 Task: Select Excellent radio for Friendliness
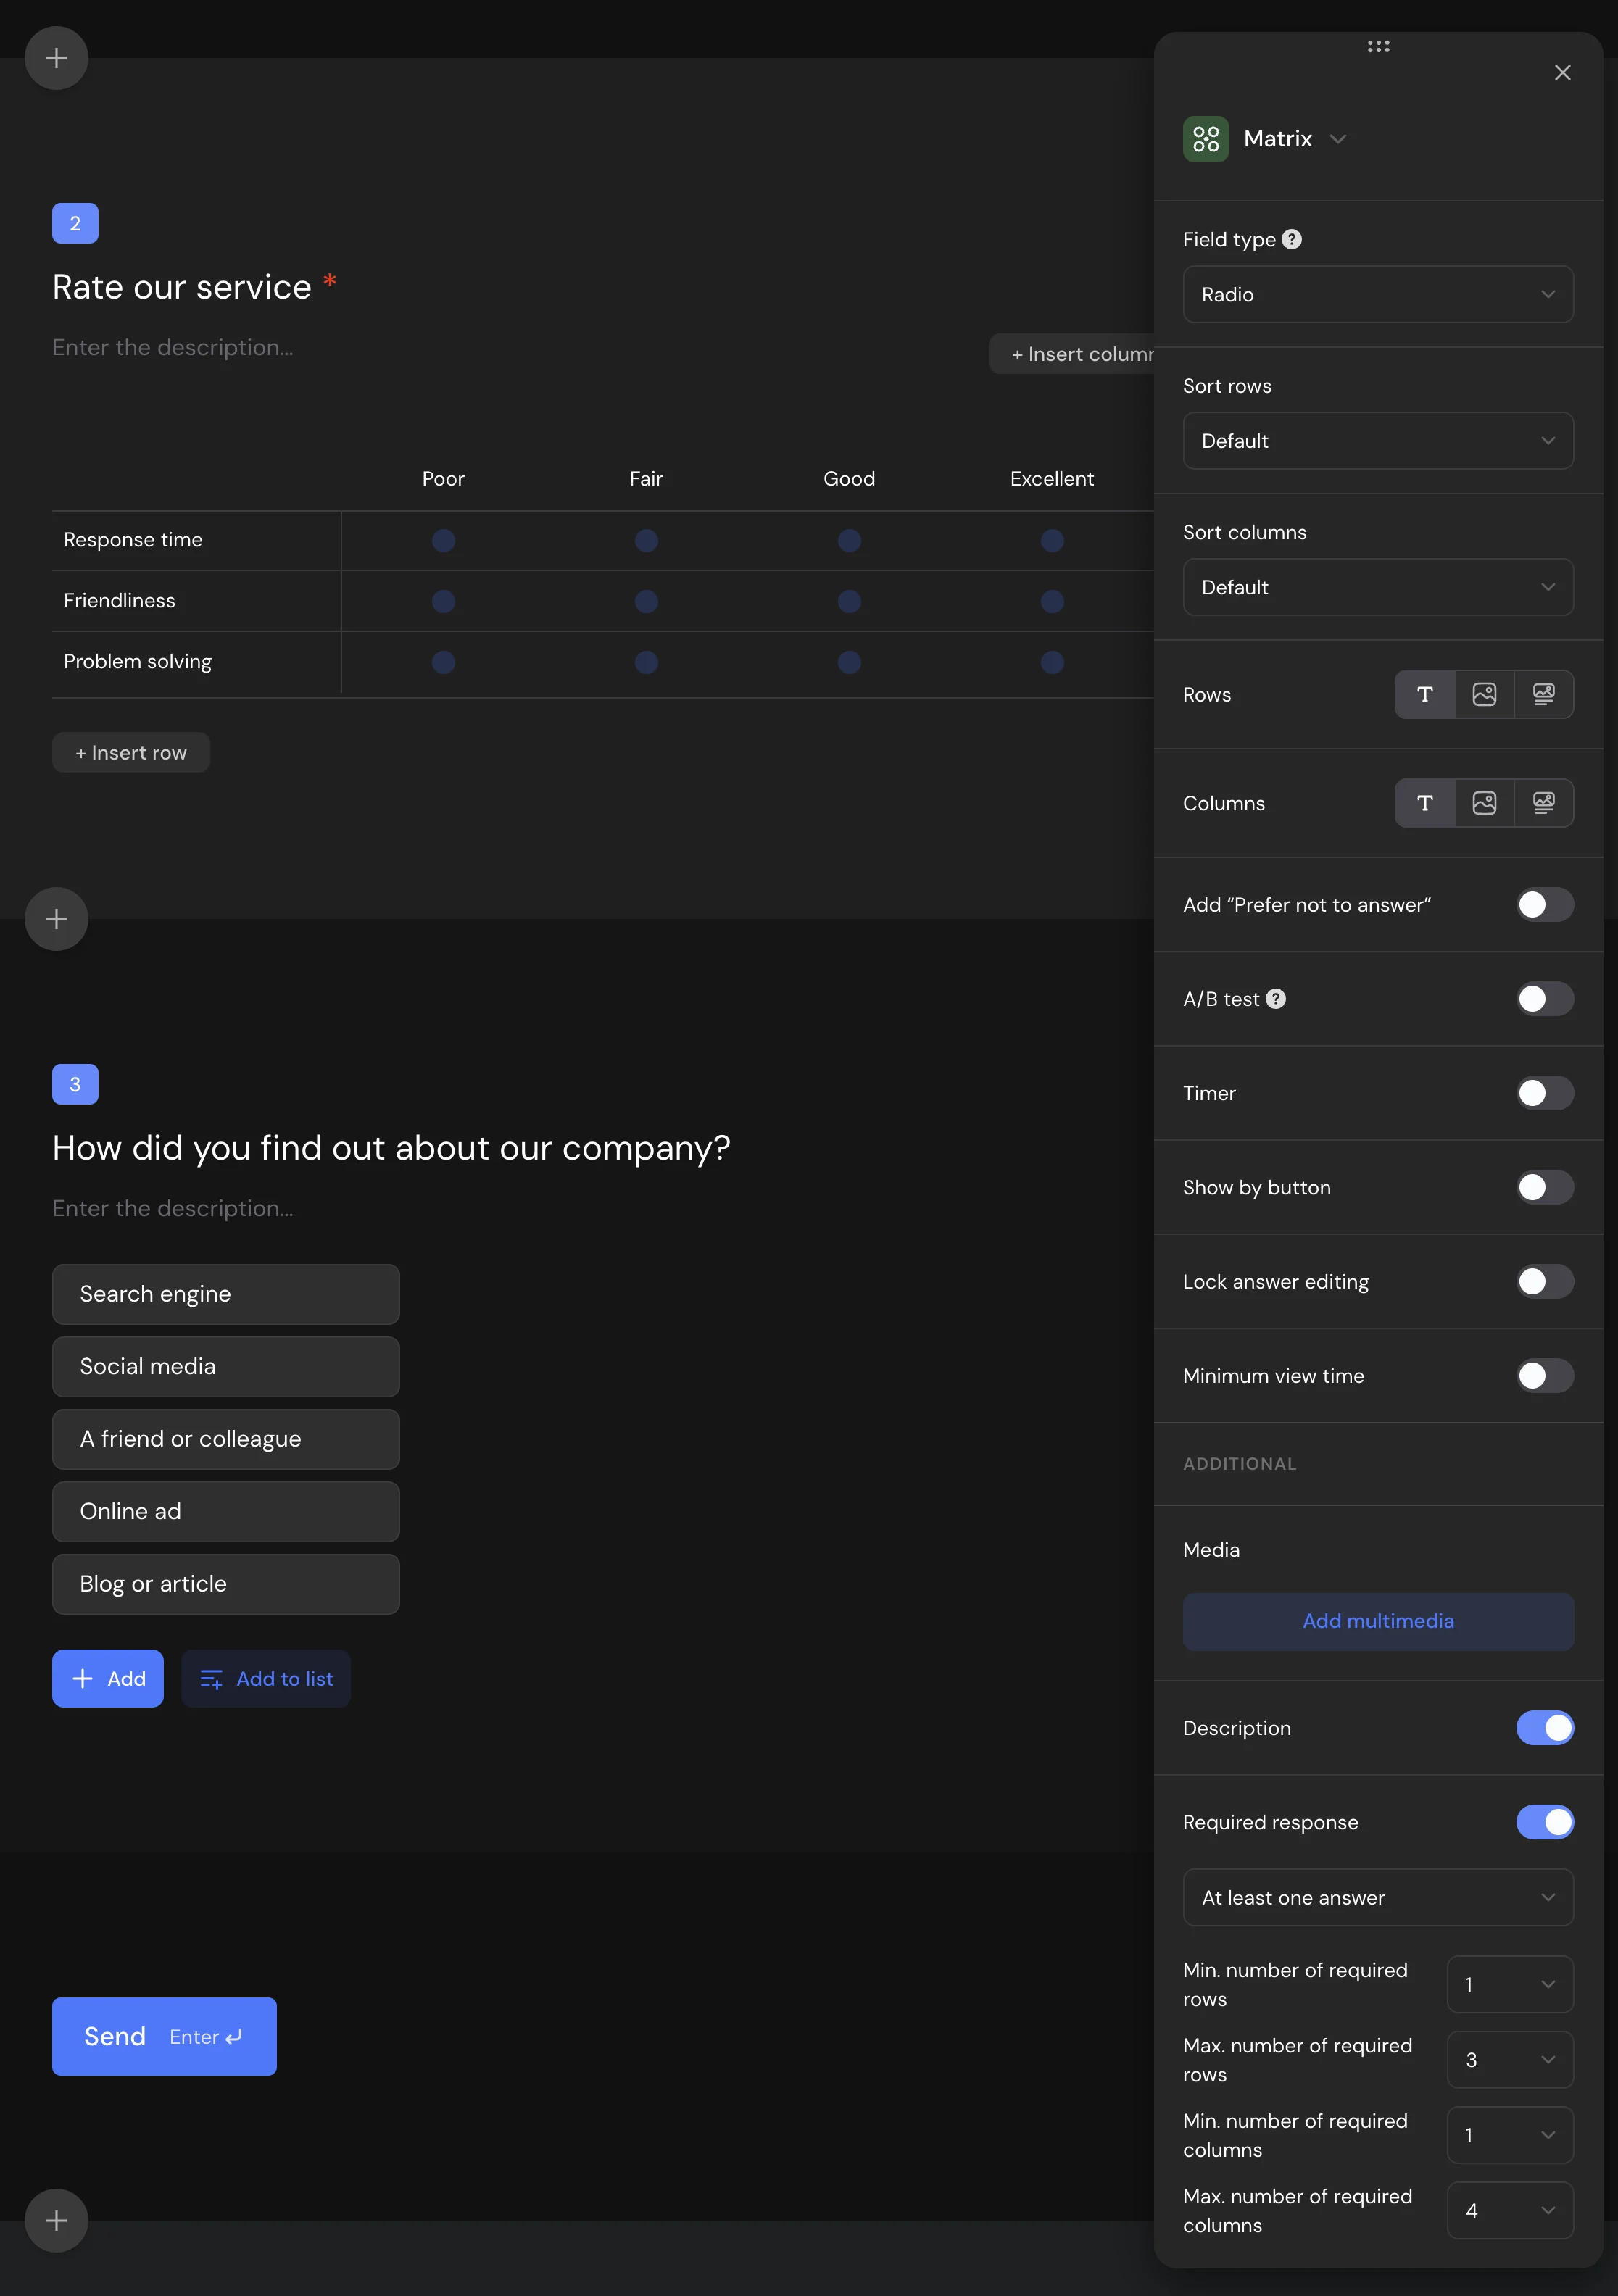tap(1052, 602)
